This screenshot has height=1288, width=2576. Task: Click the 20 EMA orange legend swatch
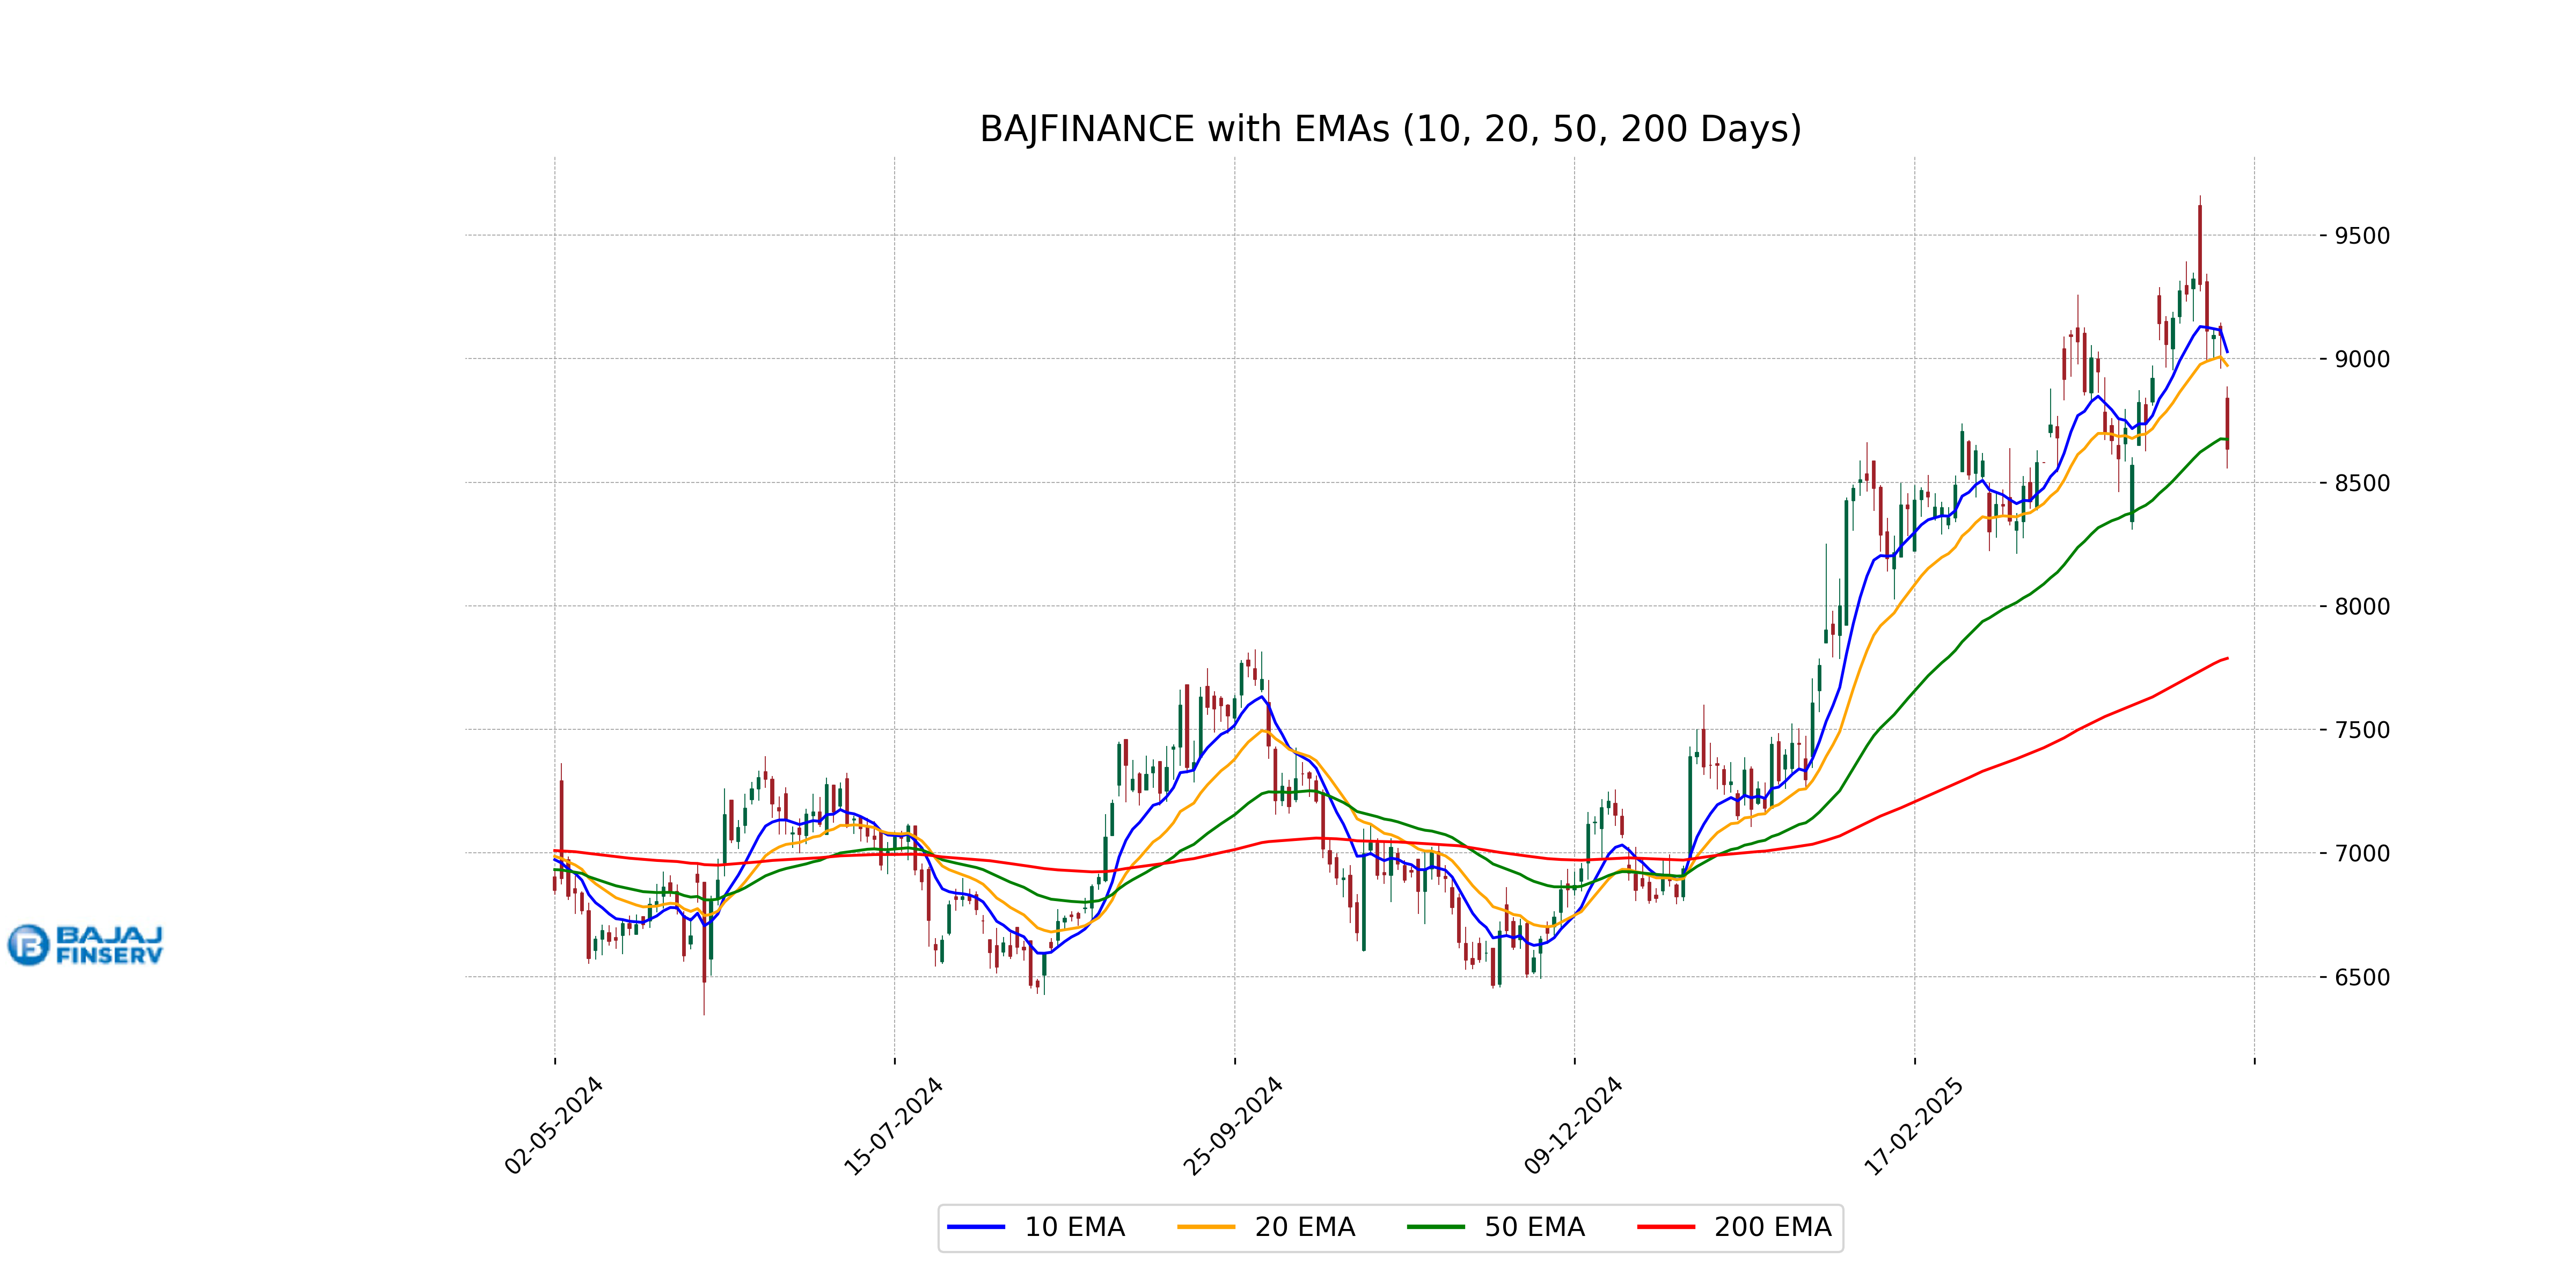point(1206,1227)
